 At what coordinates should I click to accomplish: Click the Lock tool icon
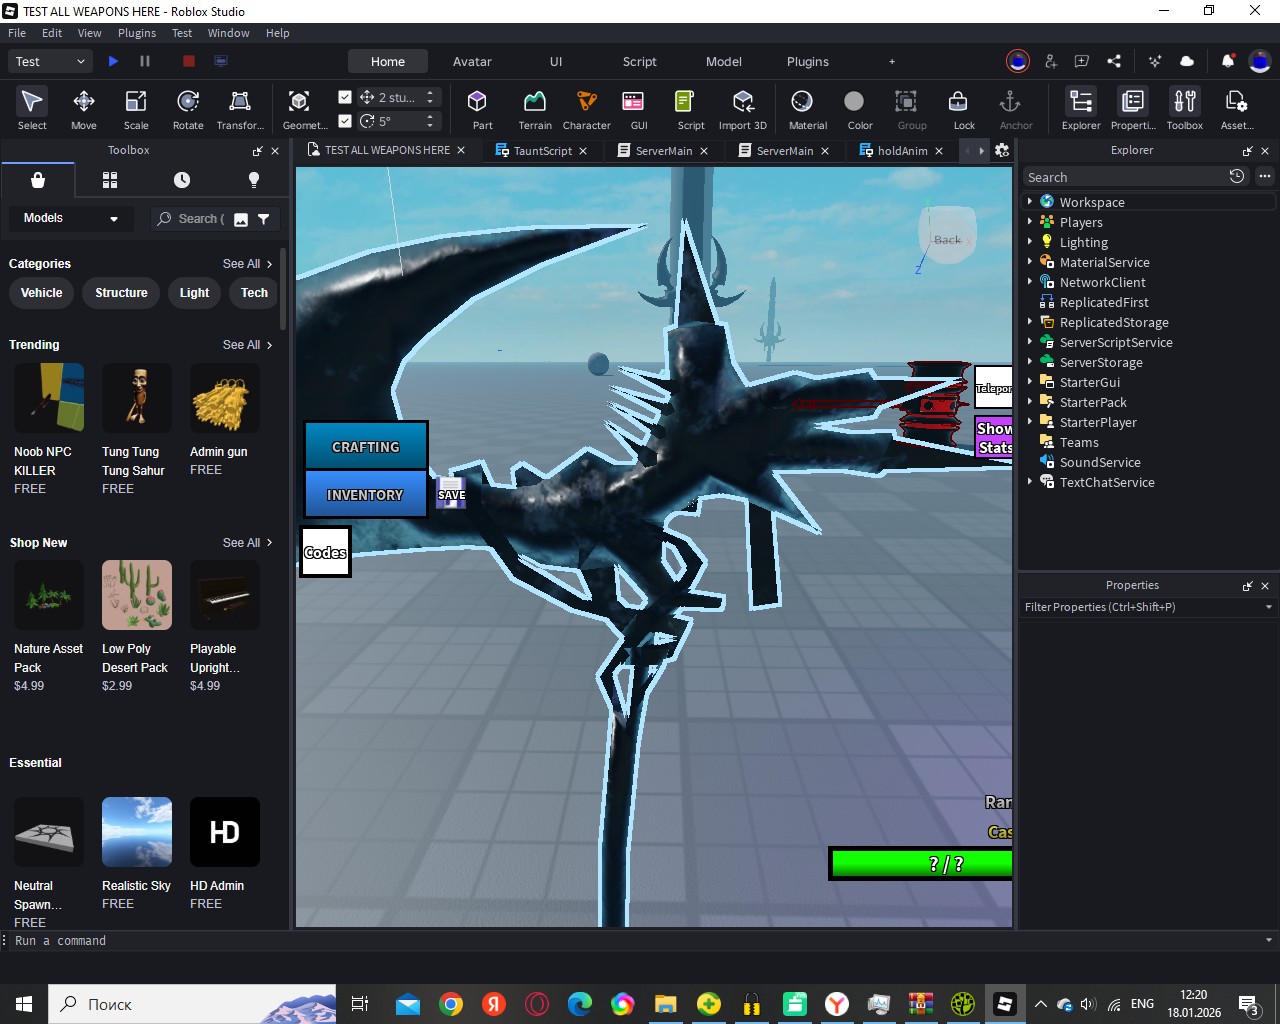point(963,108)
